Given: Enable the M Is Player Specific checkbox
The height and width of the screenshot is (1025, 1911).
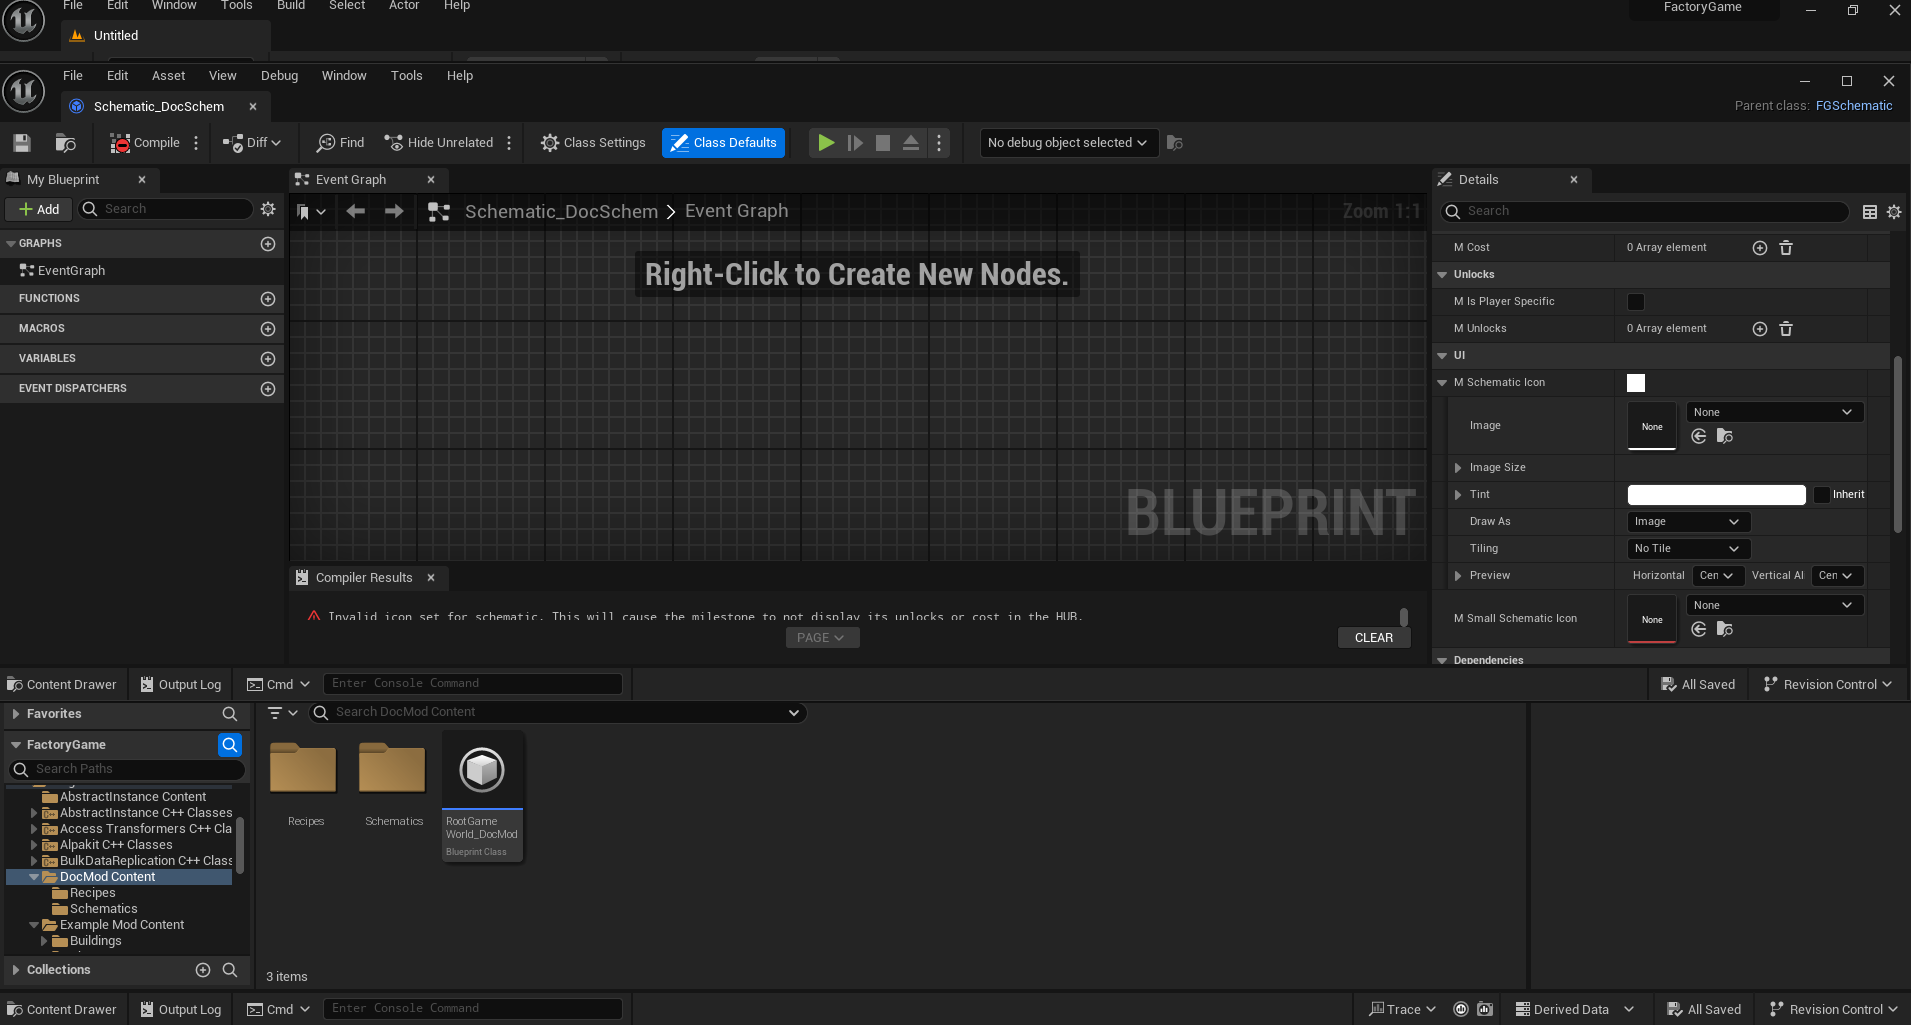Looking at the screenshot, I should pyautogui.click(x=1636, y=301).
